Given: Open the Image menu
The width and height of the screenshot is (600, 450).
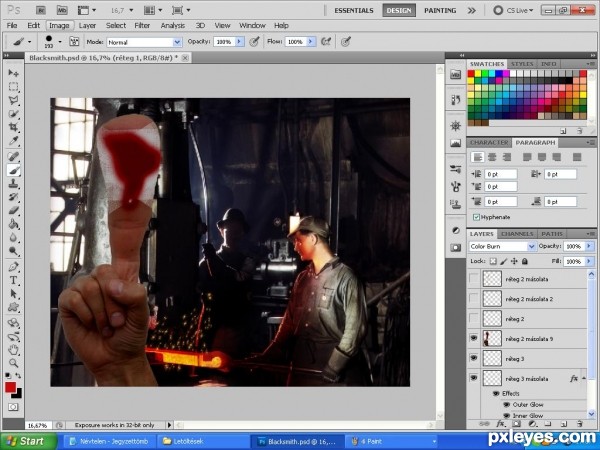Looking at the screenshot, I should [59, 26].
